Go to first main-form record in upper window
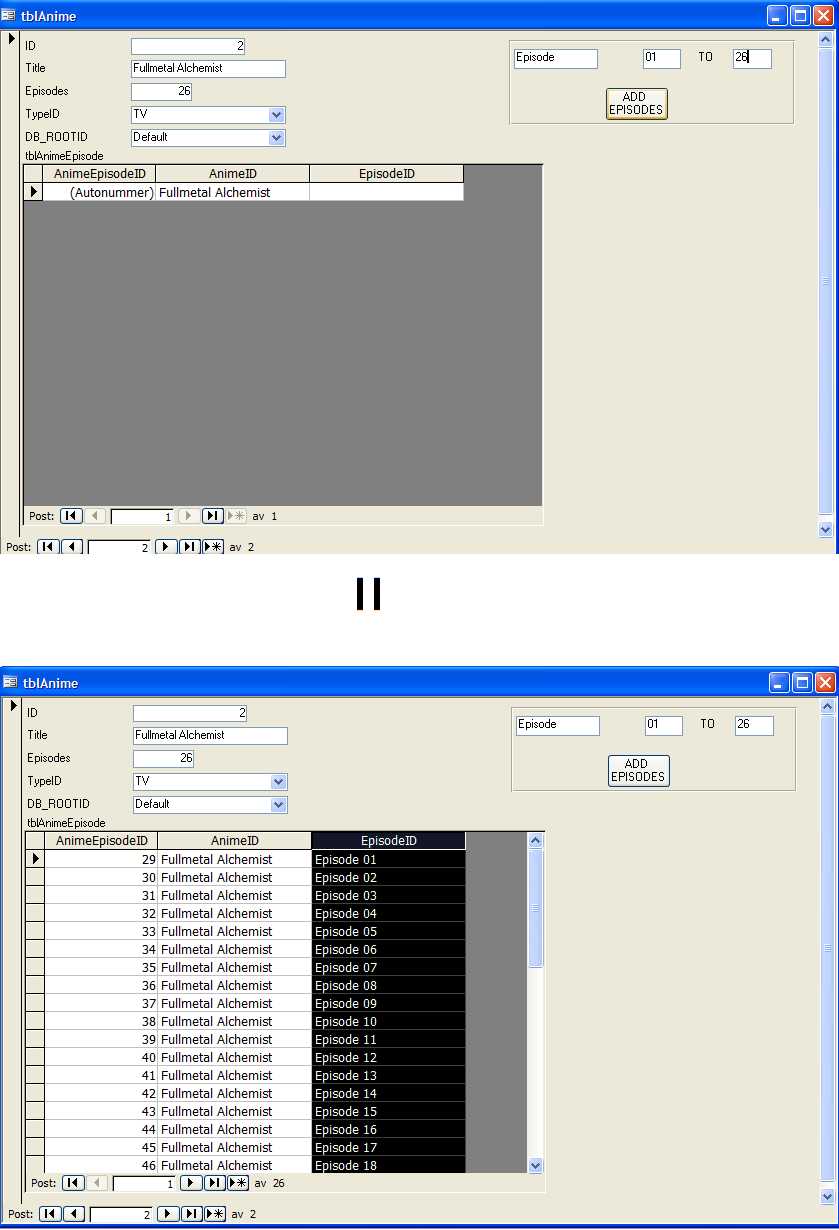Viewport: 839px width, 1230px height. coord(48,547)
